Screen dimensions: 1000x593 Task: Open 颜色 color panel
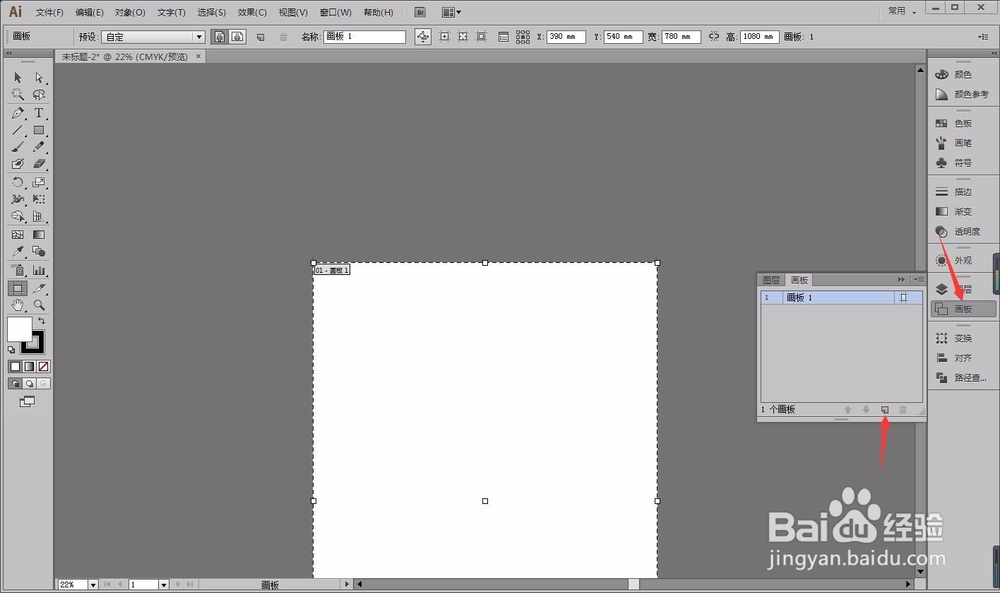(963, 75)
